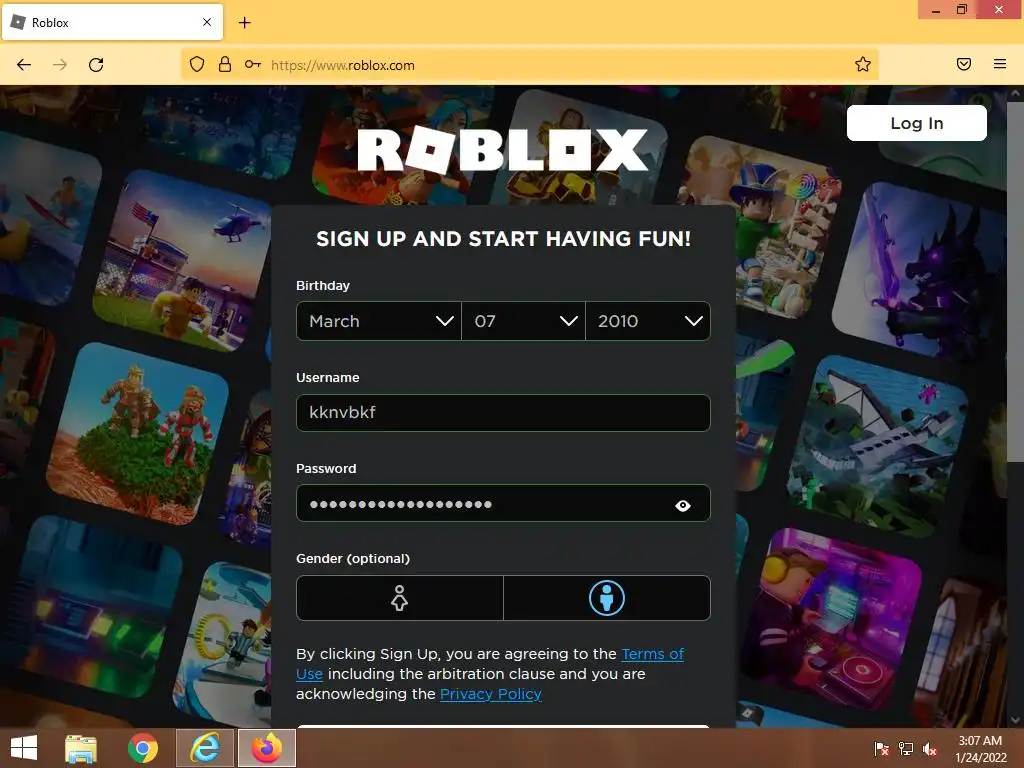
Task: Click the helicopter game thumbnail
Action: pos(182,261)
